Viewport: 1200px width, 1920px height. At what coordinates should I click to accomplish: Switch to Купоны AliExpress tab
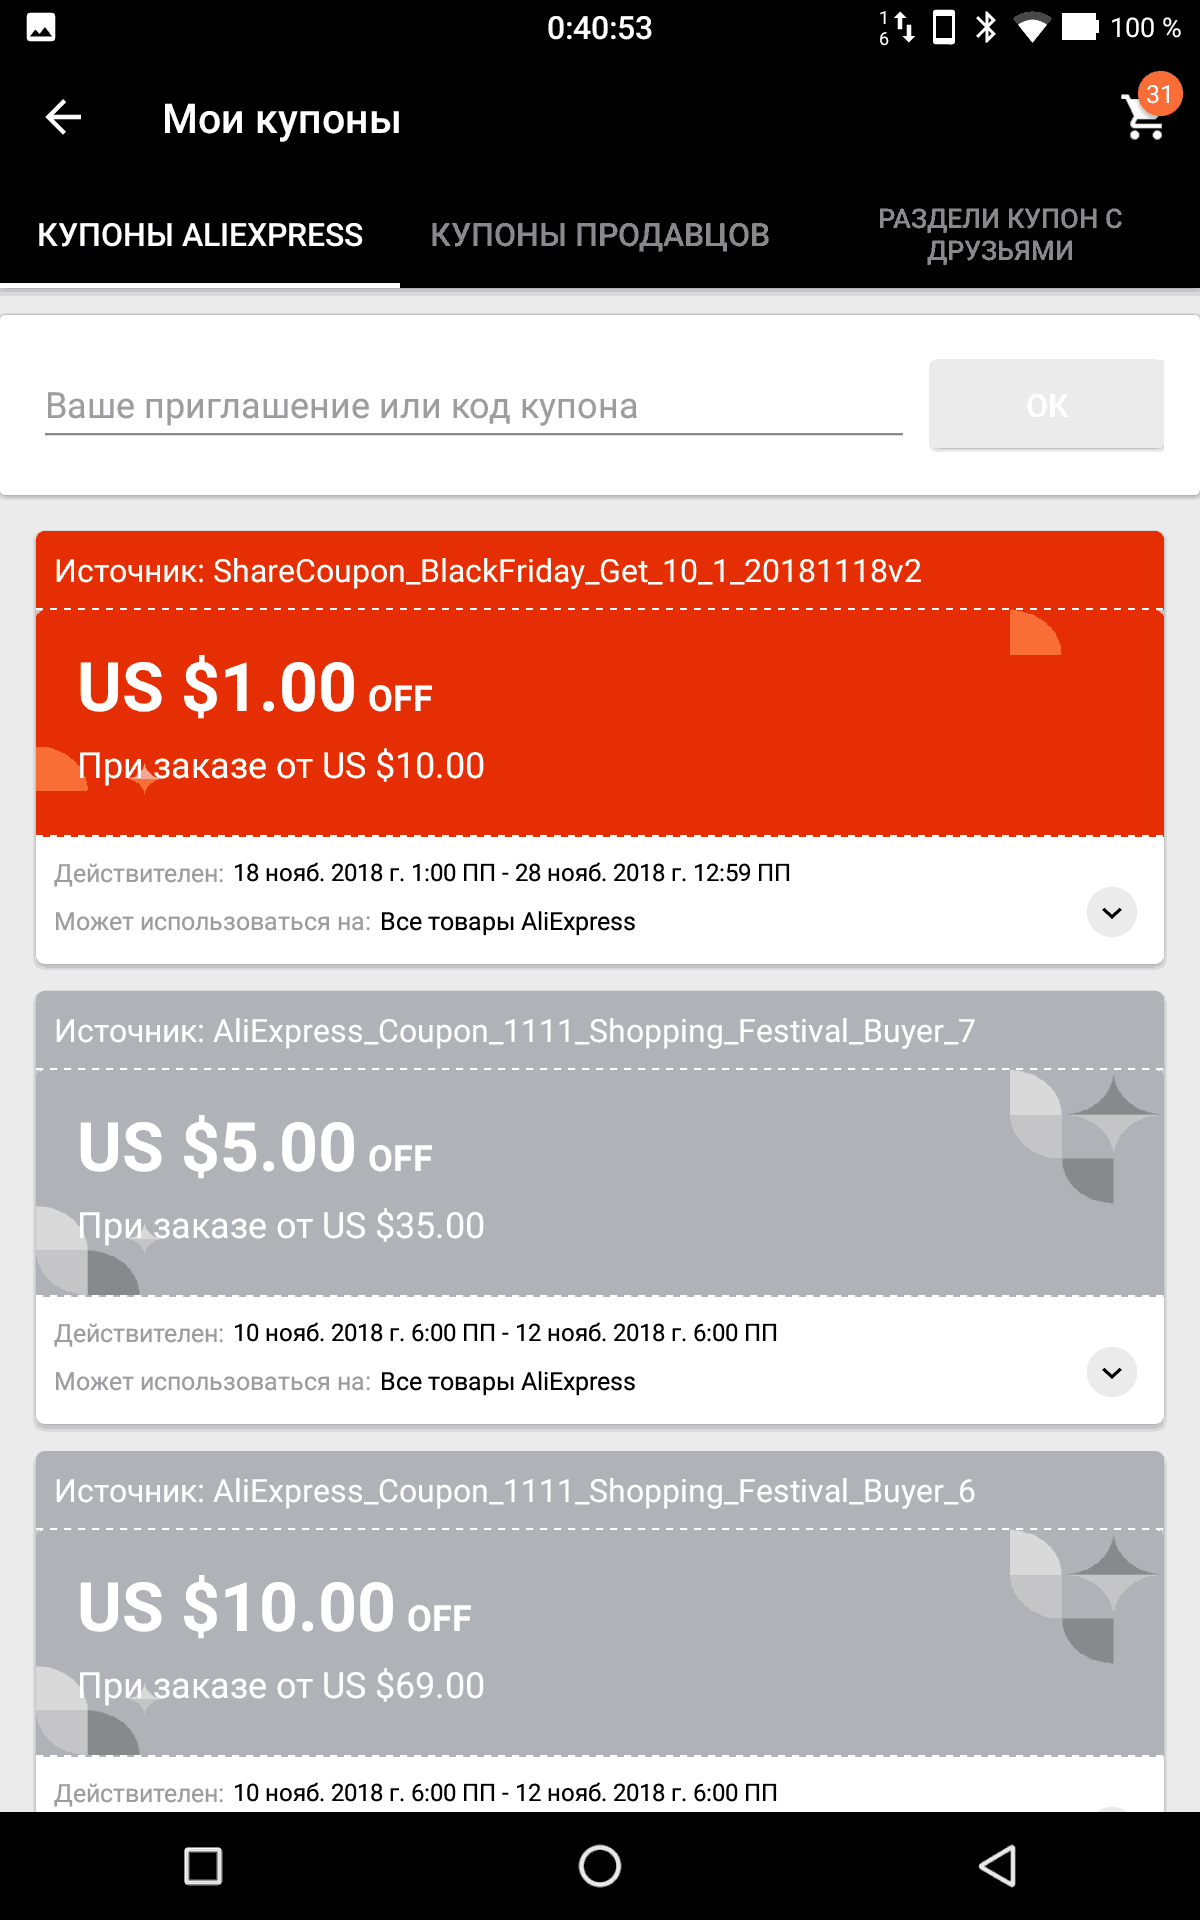(200, 235)
